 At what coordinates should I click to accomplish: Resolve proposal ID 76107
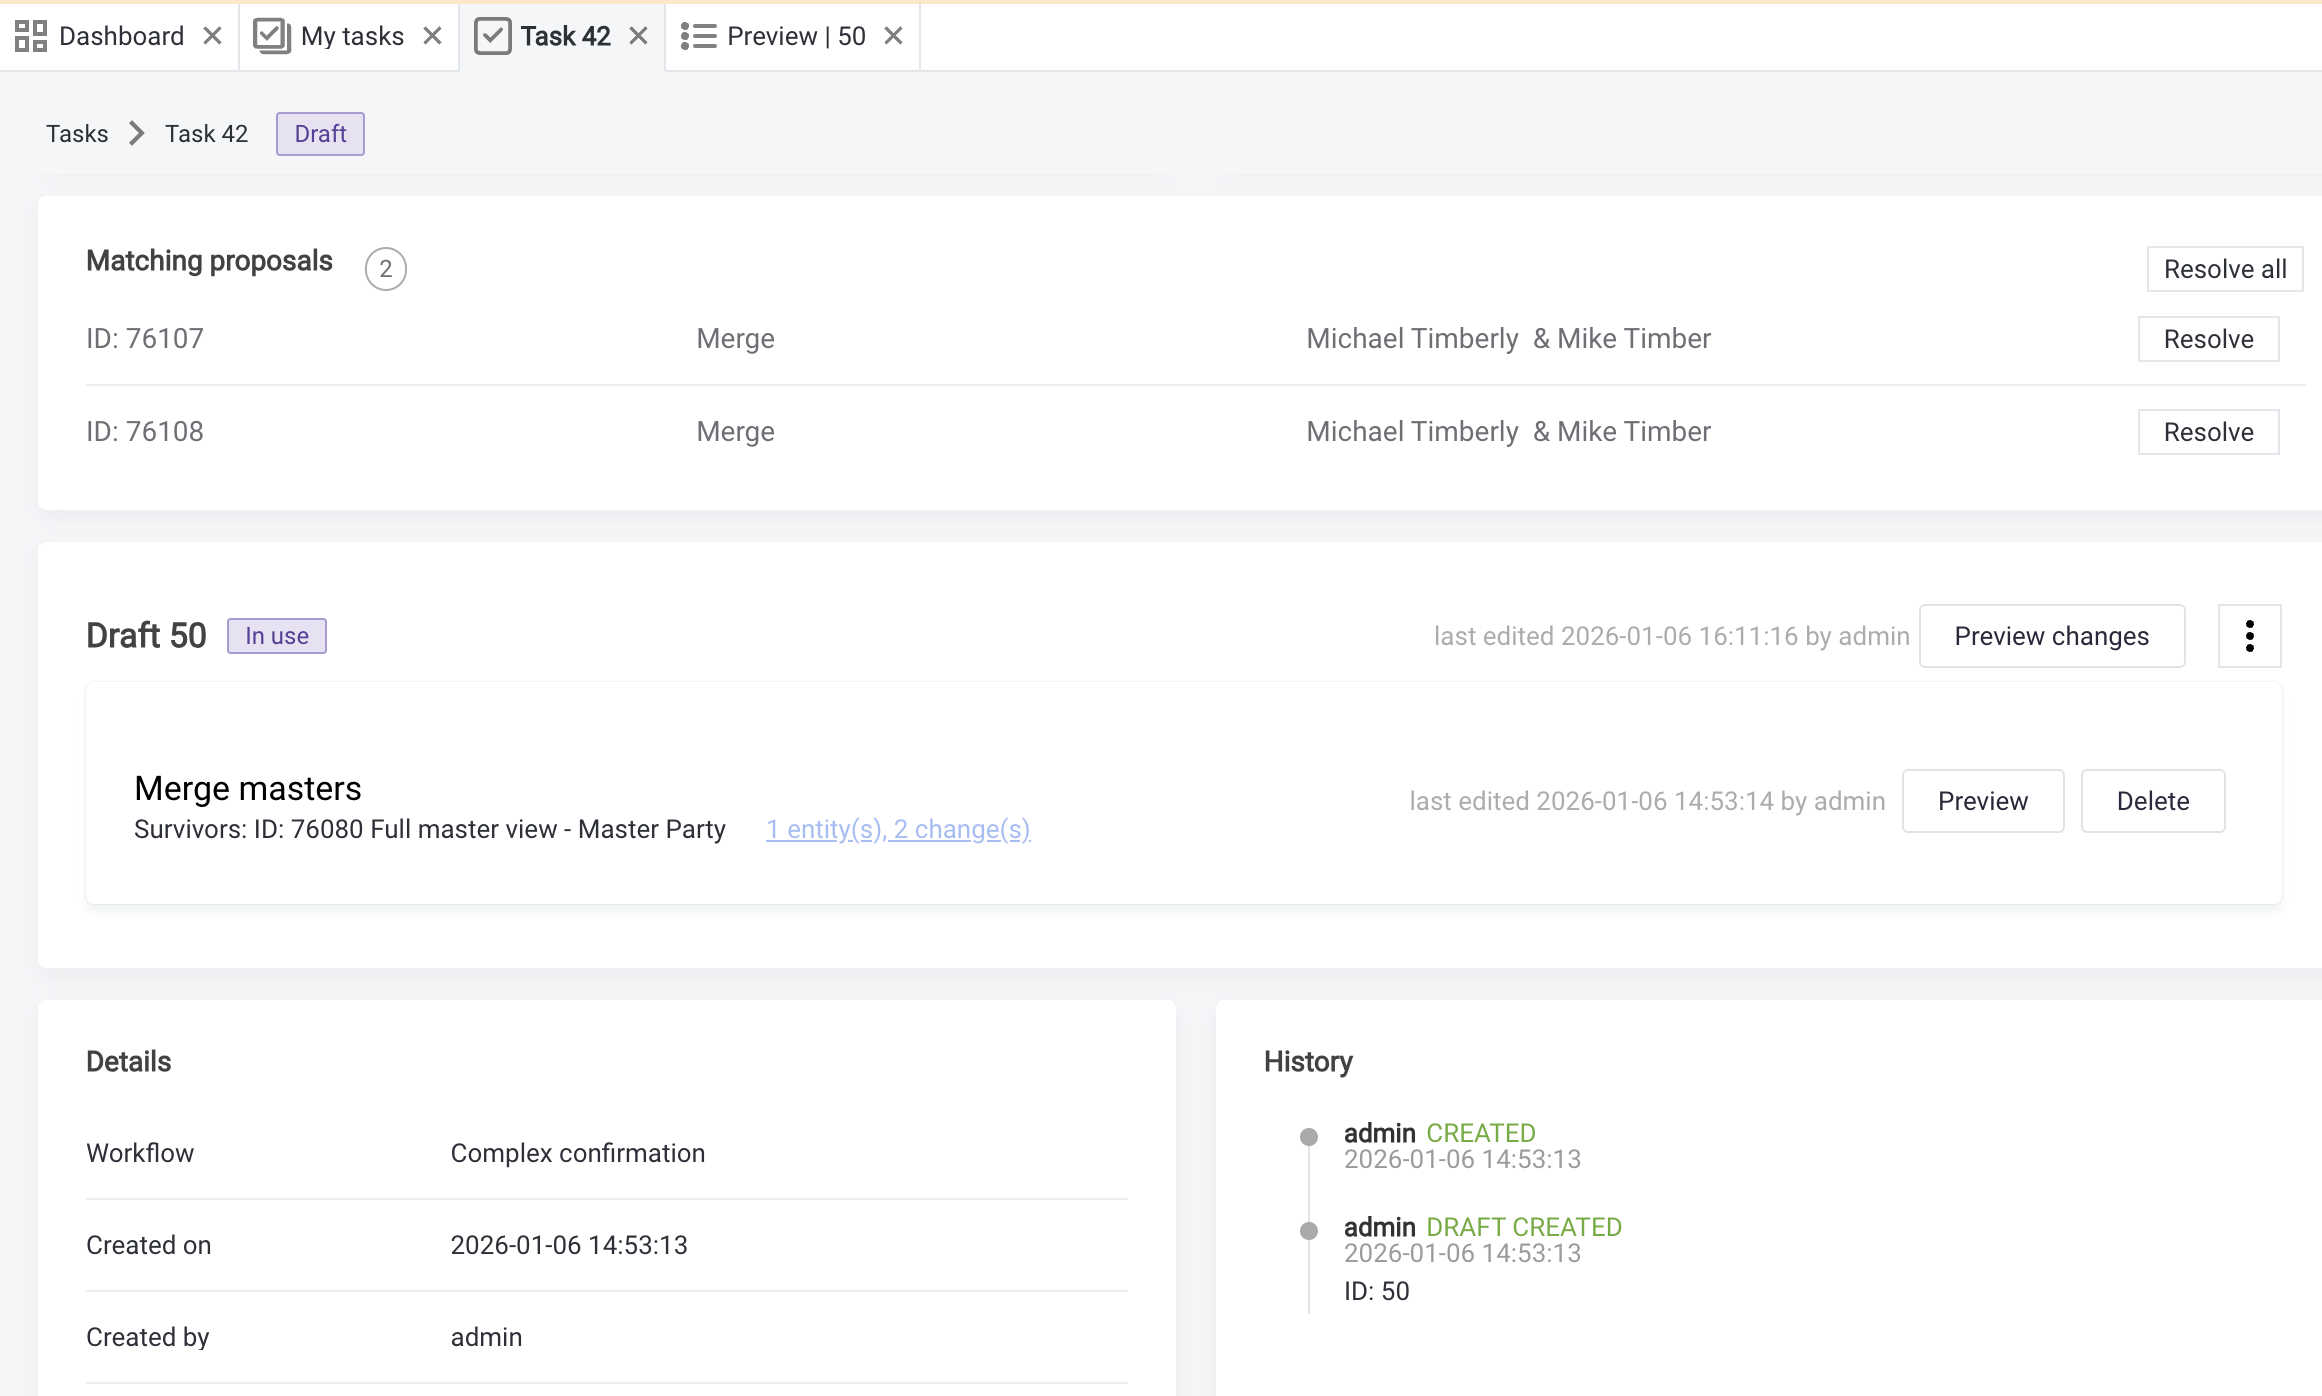pyautogui.click(x=2208, y=339)
